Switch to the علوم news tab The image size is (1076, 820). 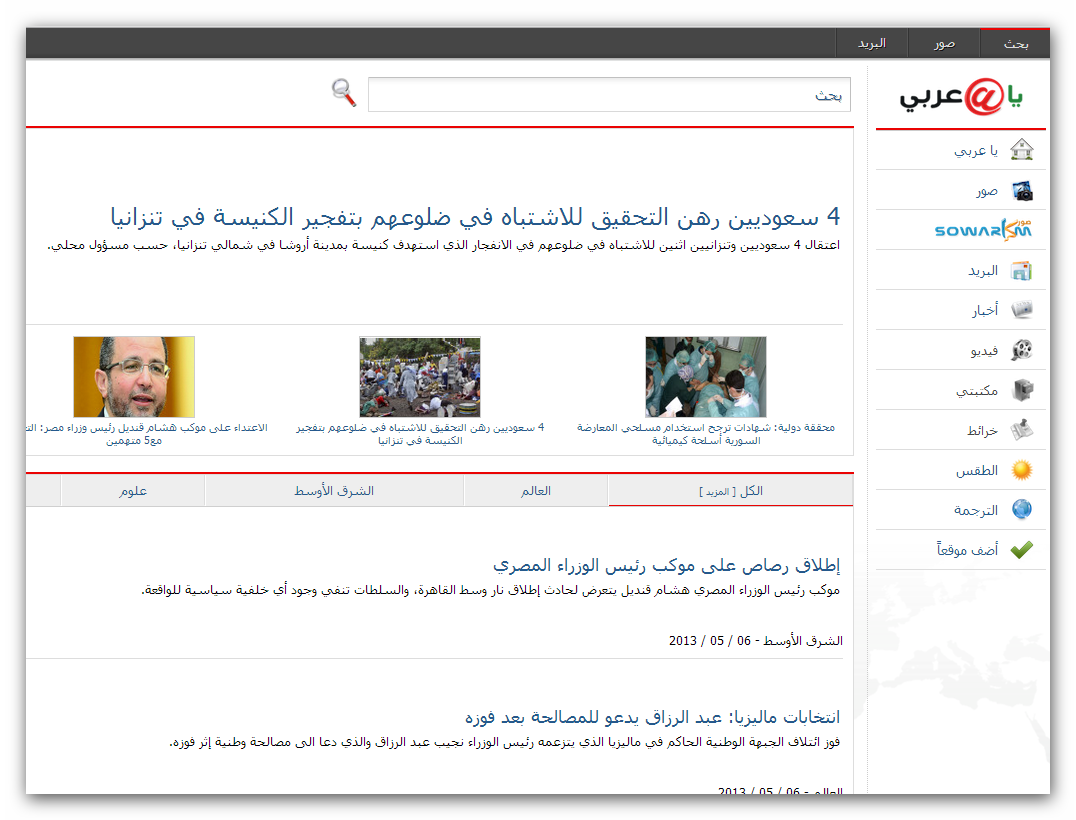point(133,491)
